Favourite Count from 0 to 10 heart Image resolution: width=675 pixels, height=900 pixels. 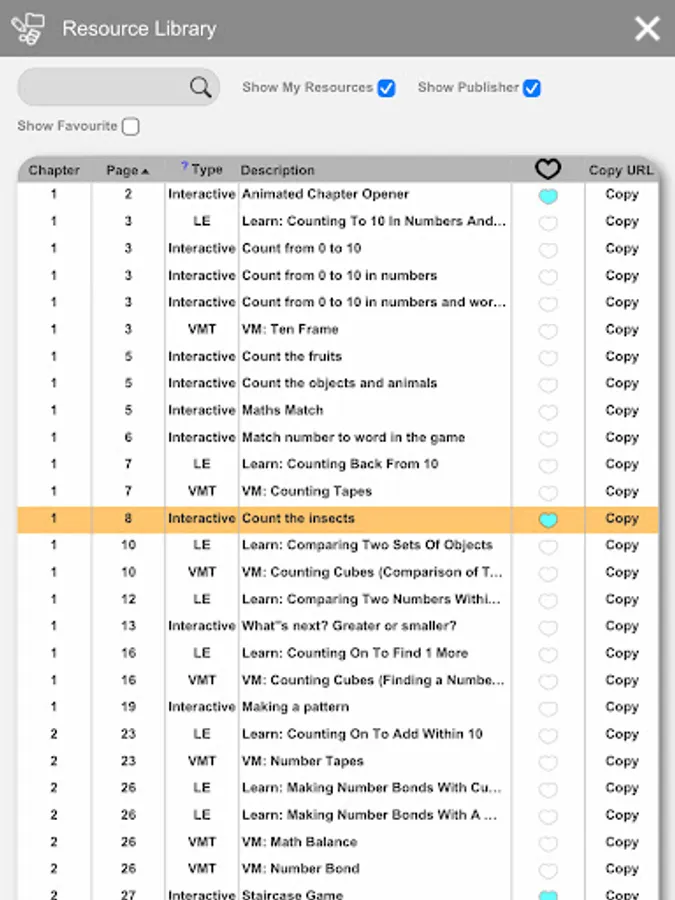pos(548,250)
